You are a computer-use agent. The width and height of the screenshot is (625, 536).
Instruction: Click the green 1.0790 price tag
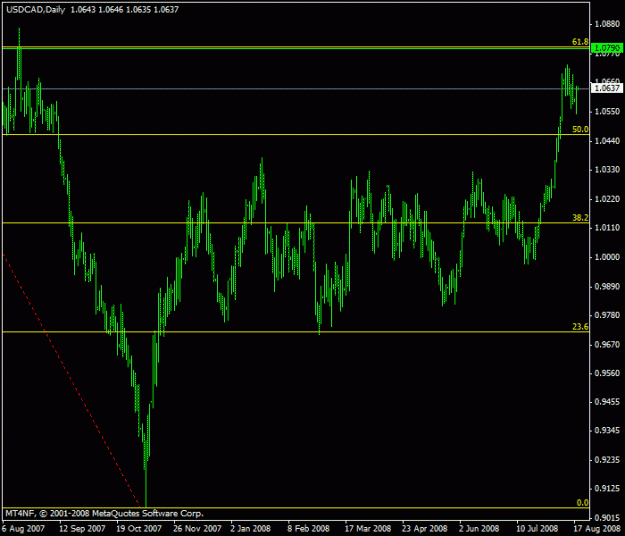click(x=607, y=48)
